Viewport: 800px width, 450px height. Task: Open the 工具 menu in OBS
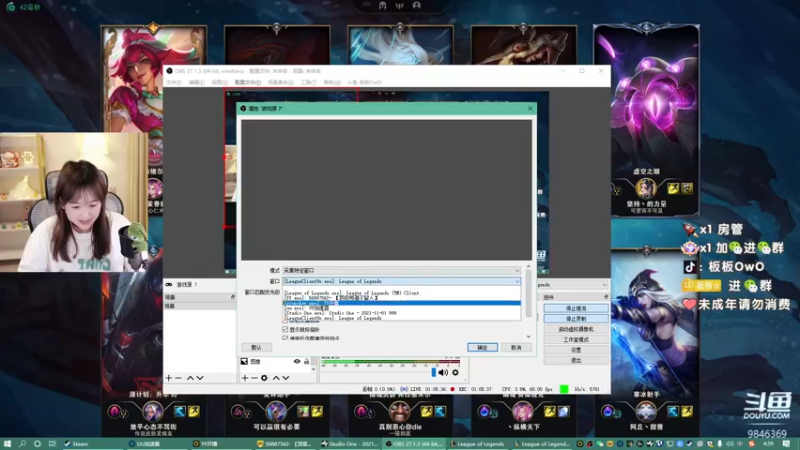(309, 82)
